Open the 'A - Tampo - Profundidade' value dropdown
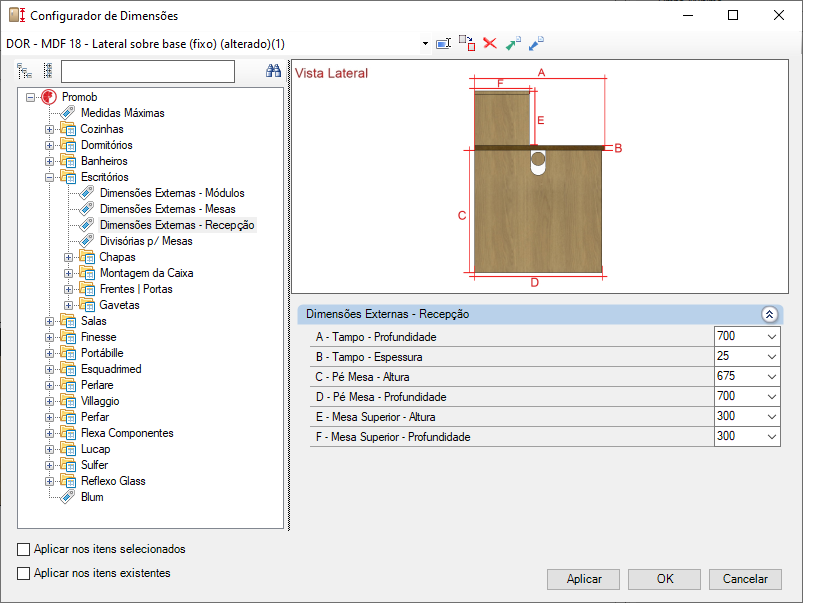819x603 pixels. pos(771,337)
